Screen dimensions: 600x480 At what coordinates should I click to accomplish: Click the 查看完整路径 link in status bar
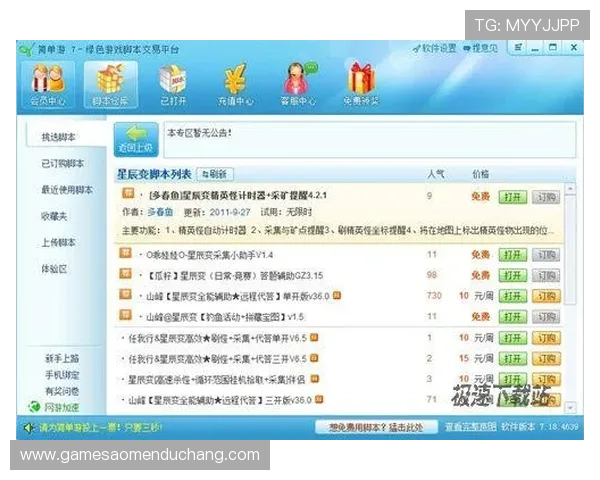(x=471, y=427)
